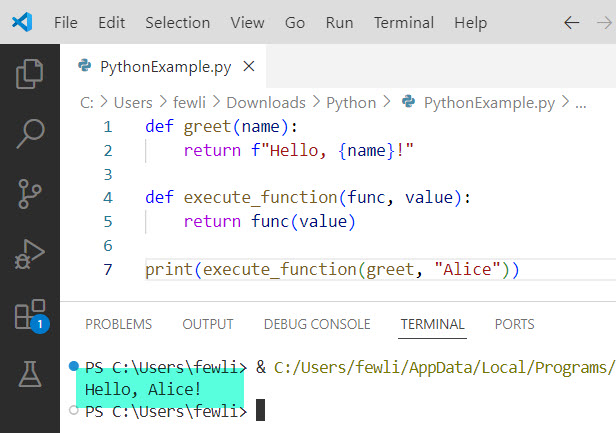
Task: Click the Hello, Alice! terminal output
Action: [x=143, y=390]
